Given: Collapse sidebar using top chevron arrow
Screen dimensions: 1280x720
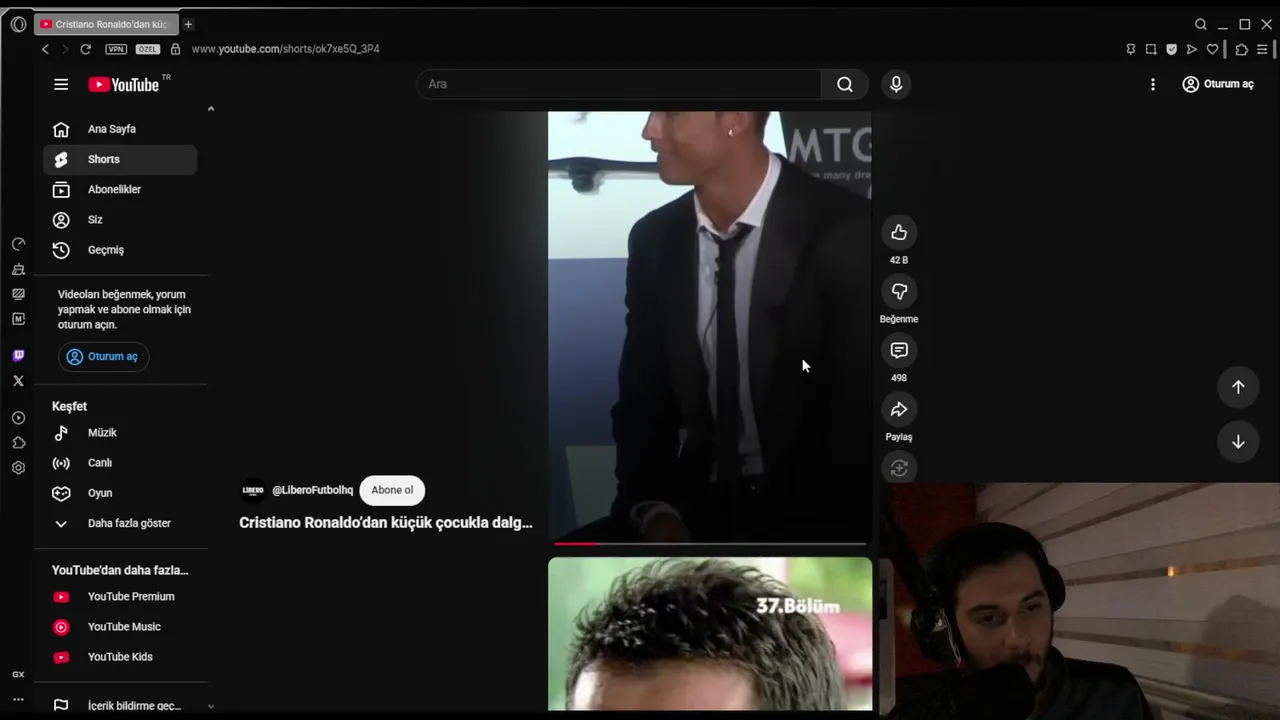Looking at the screenshot, I should pyautogui.click(x=210, y=108).
